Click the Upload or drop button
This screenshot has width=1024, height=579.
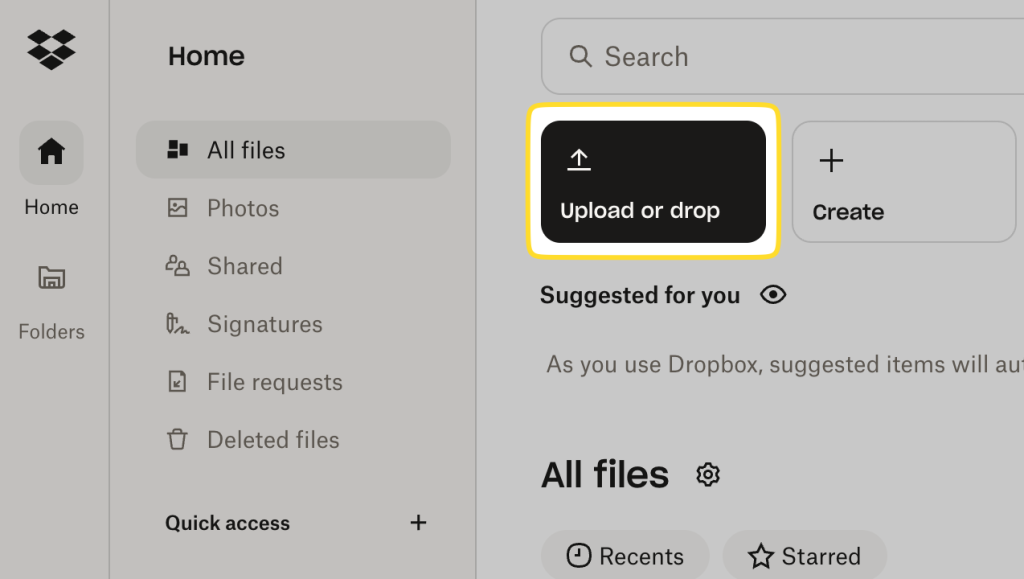coord(653,181)
